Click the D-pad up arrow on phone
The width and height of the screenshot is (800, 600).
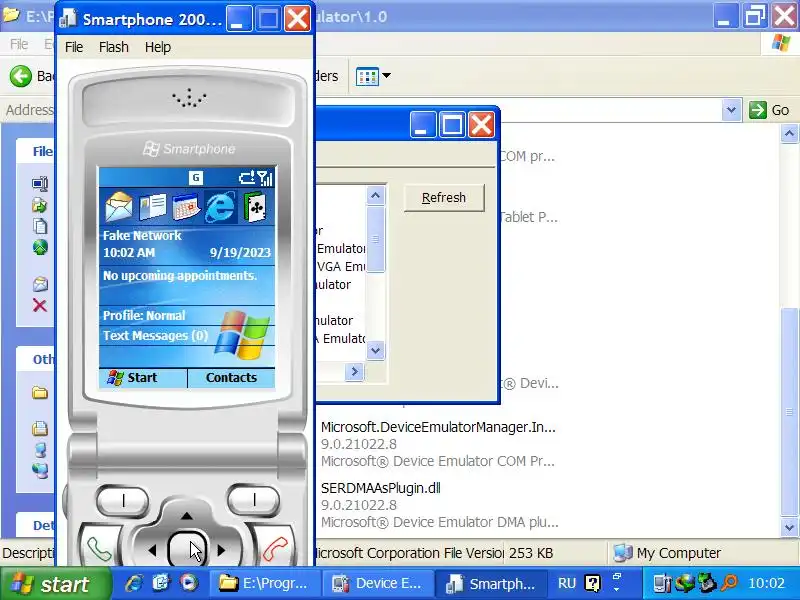[187, 516]
